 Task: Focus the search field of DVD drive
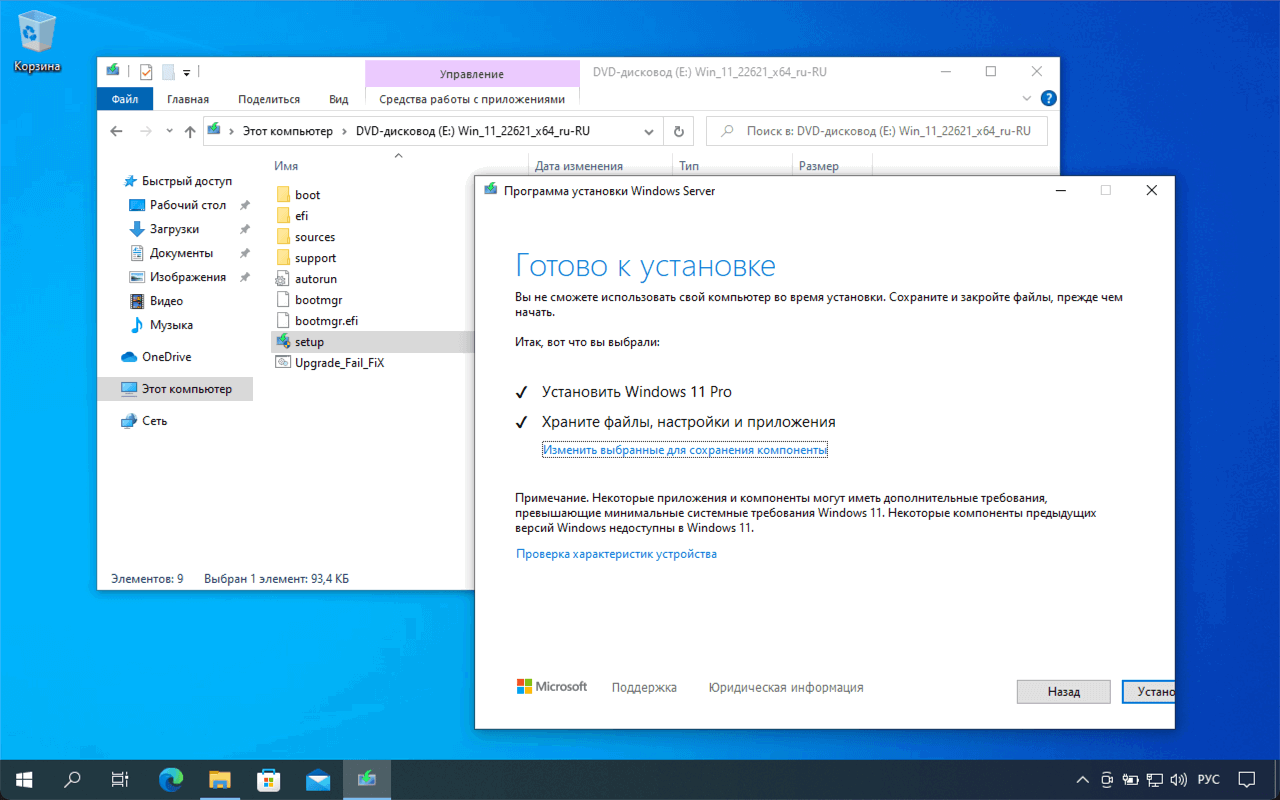tap(876, 131)
